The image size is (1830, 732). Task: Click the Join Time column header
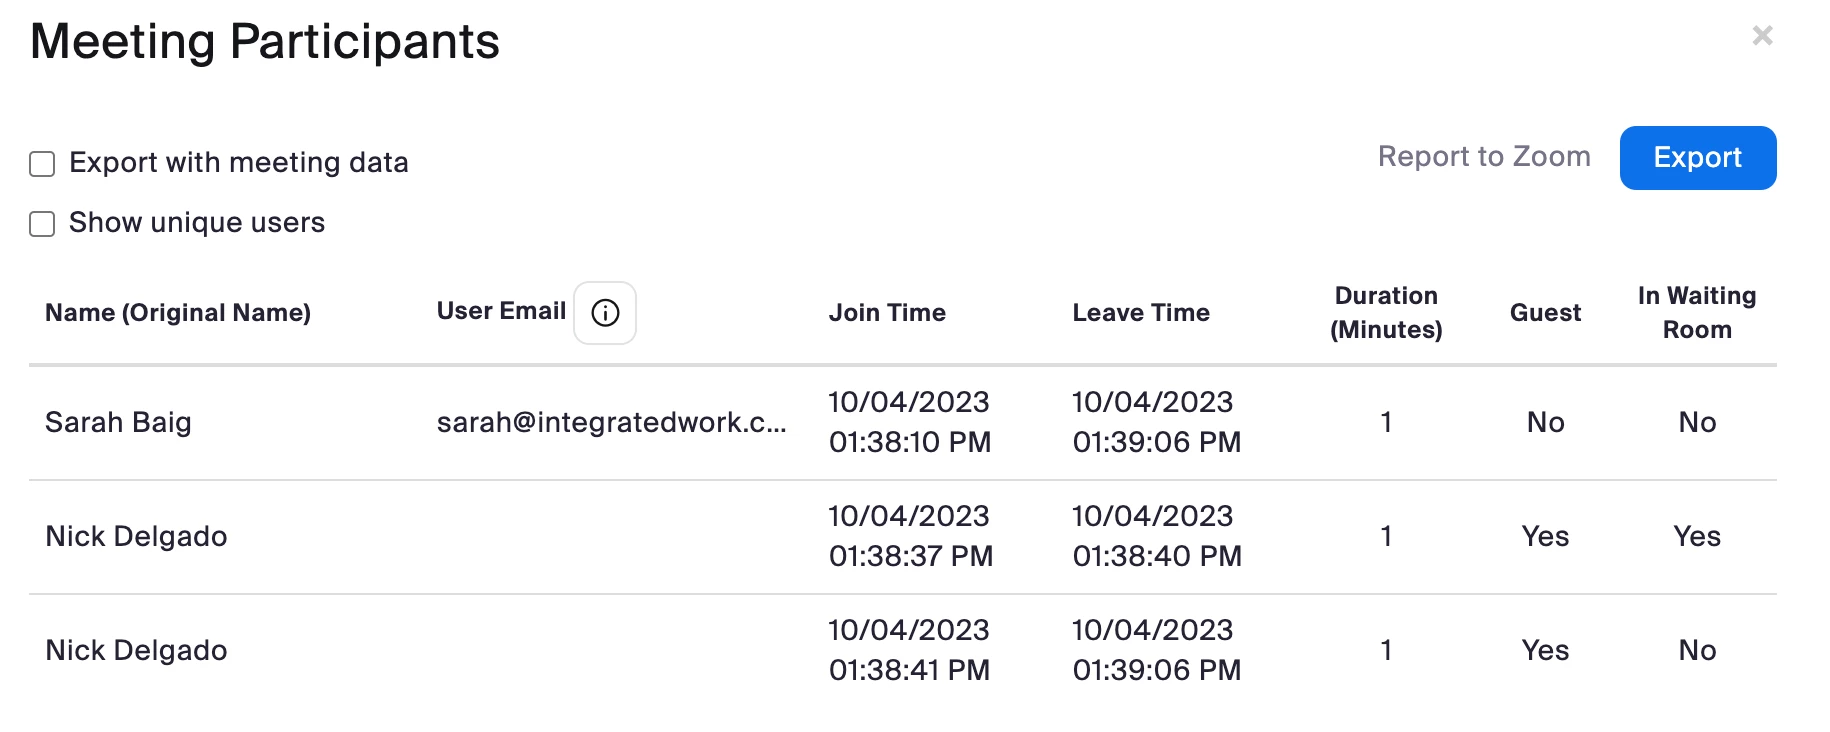(887, 313)
